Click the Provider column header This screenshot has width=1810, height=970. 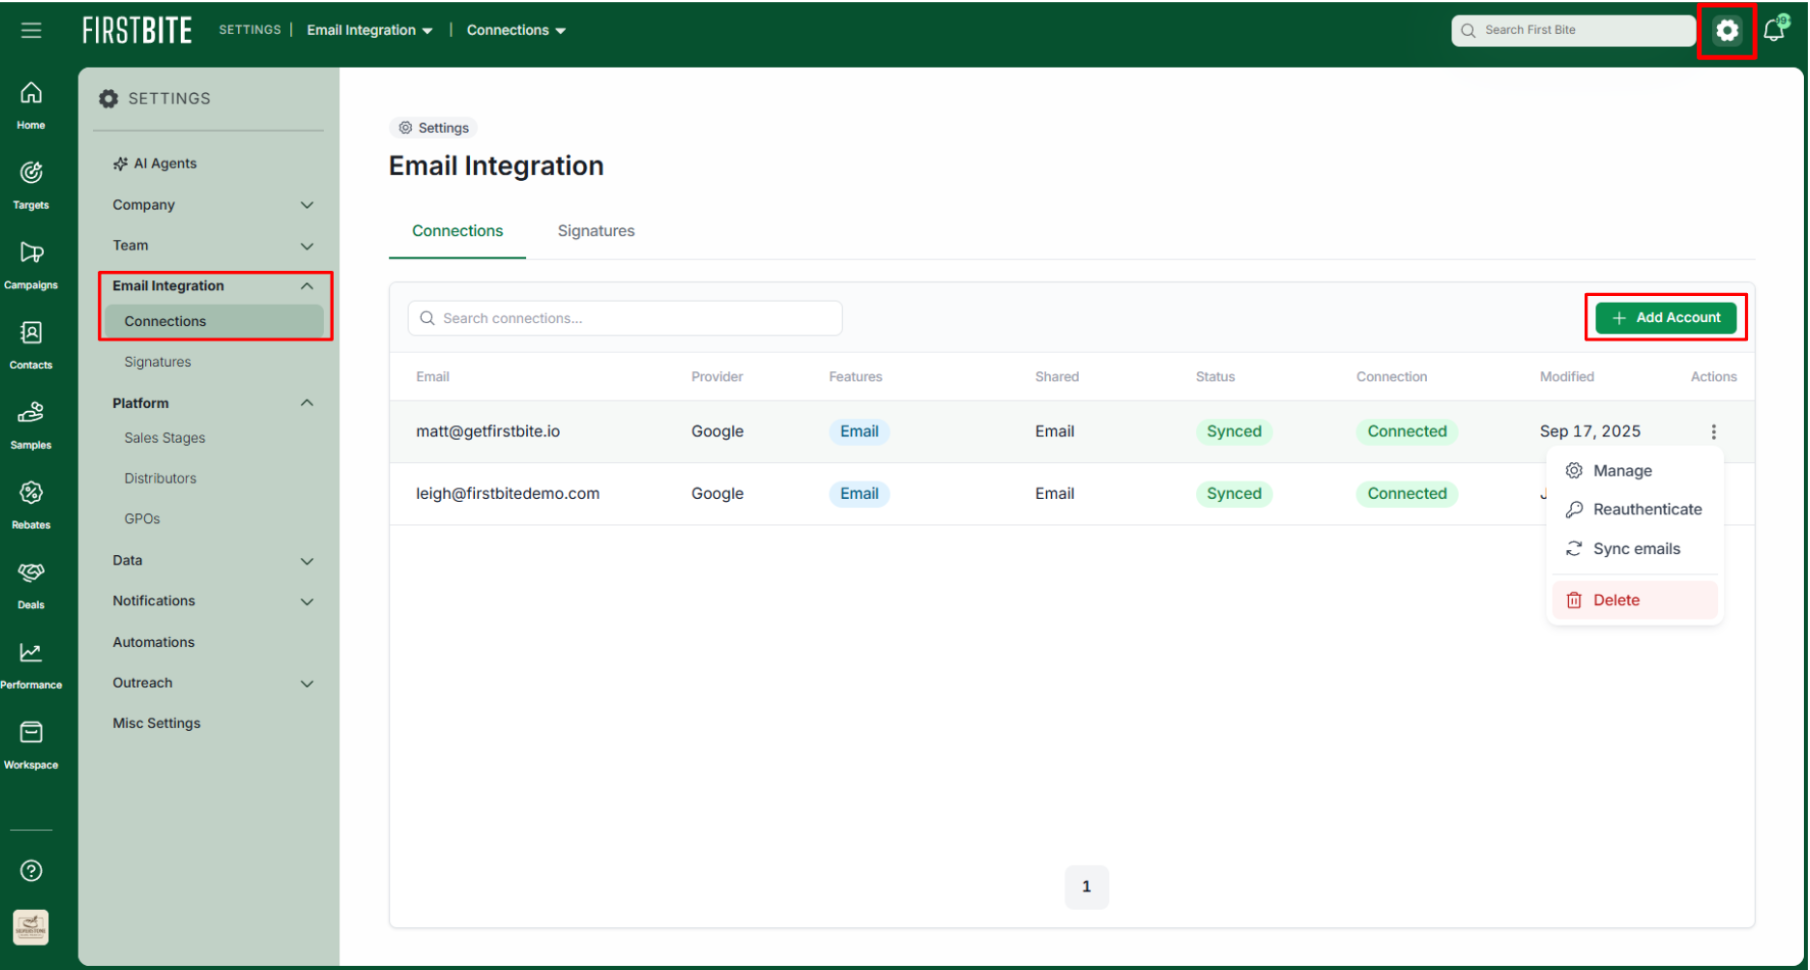[x=717, y=377]
